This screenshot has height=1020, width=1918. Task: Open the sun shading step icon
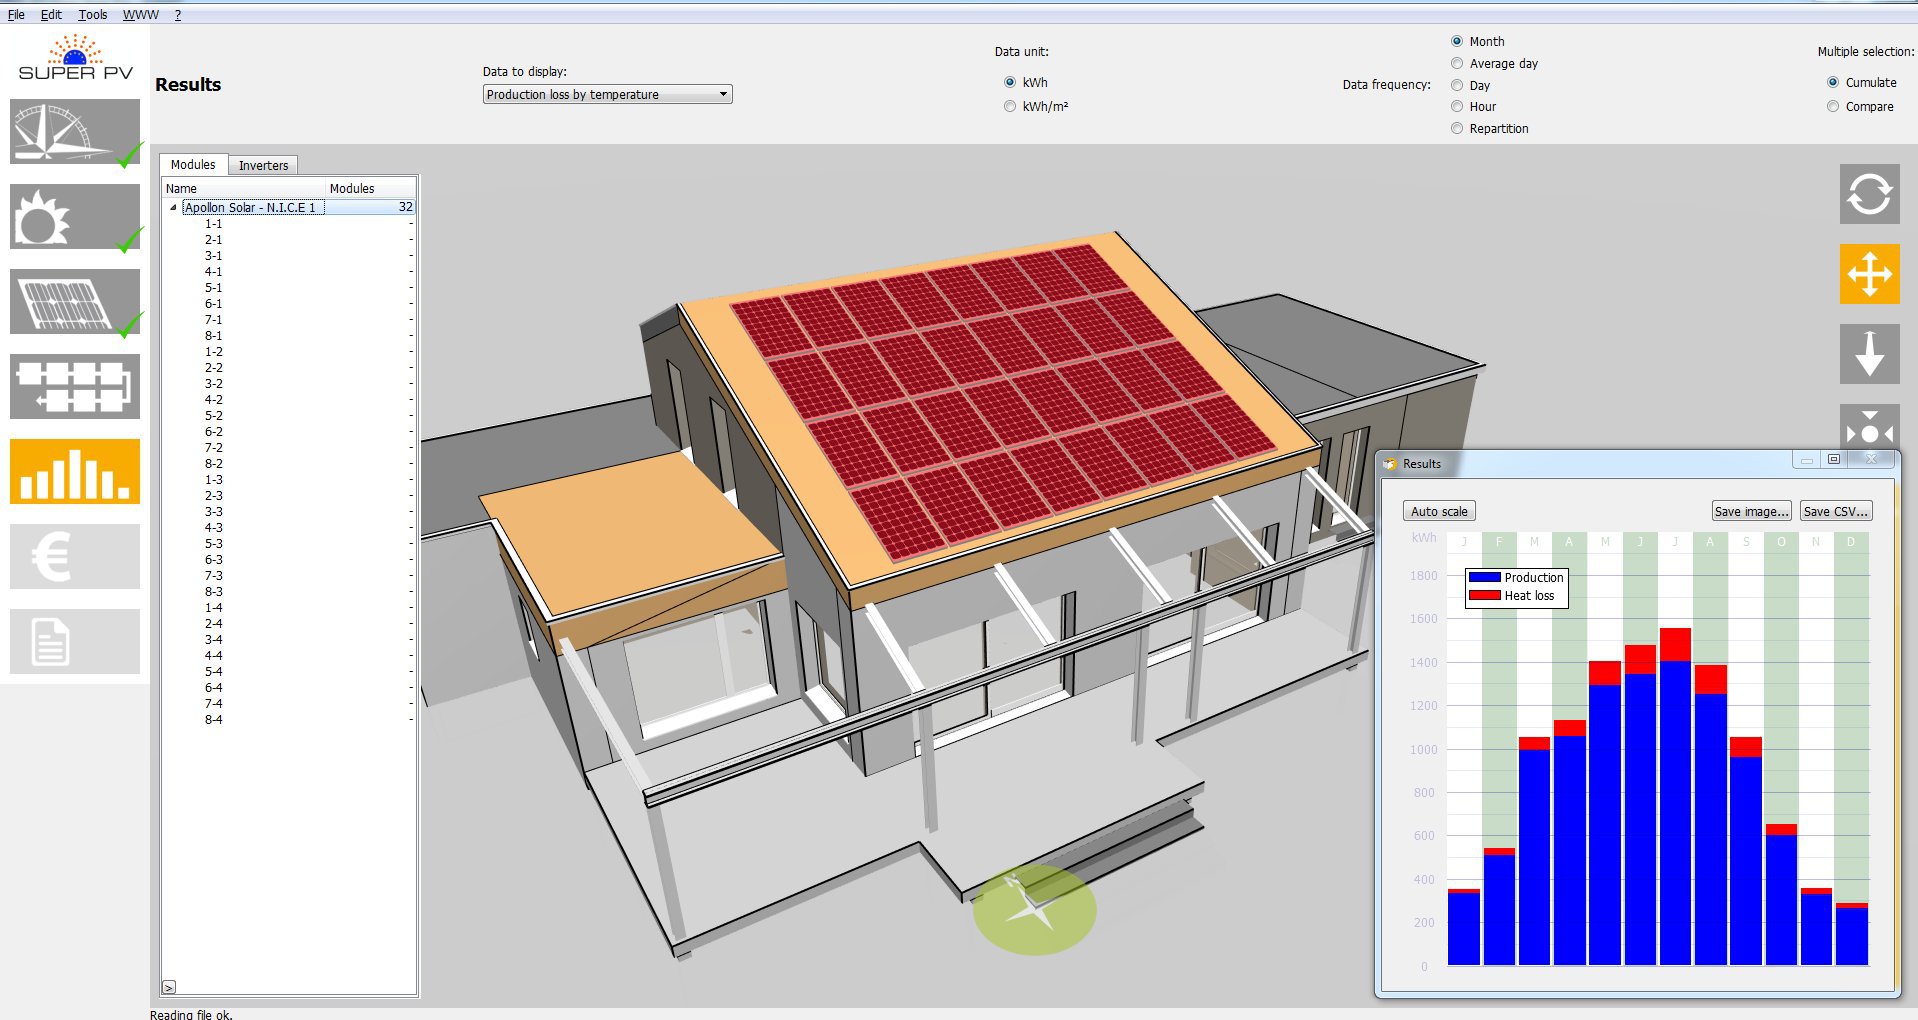75,216
